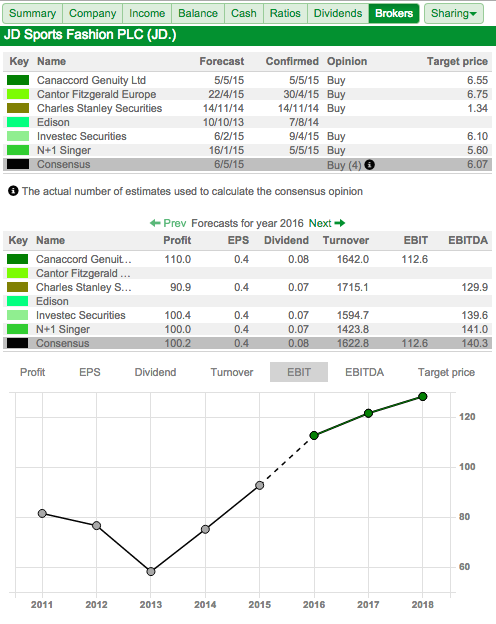Click the Prev forecasts arrow link

coord(168,223)
